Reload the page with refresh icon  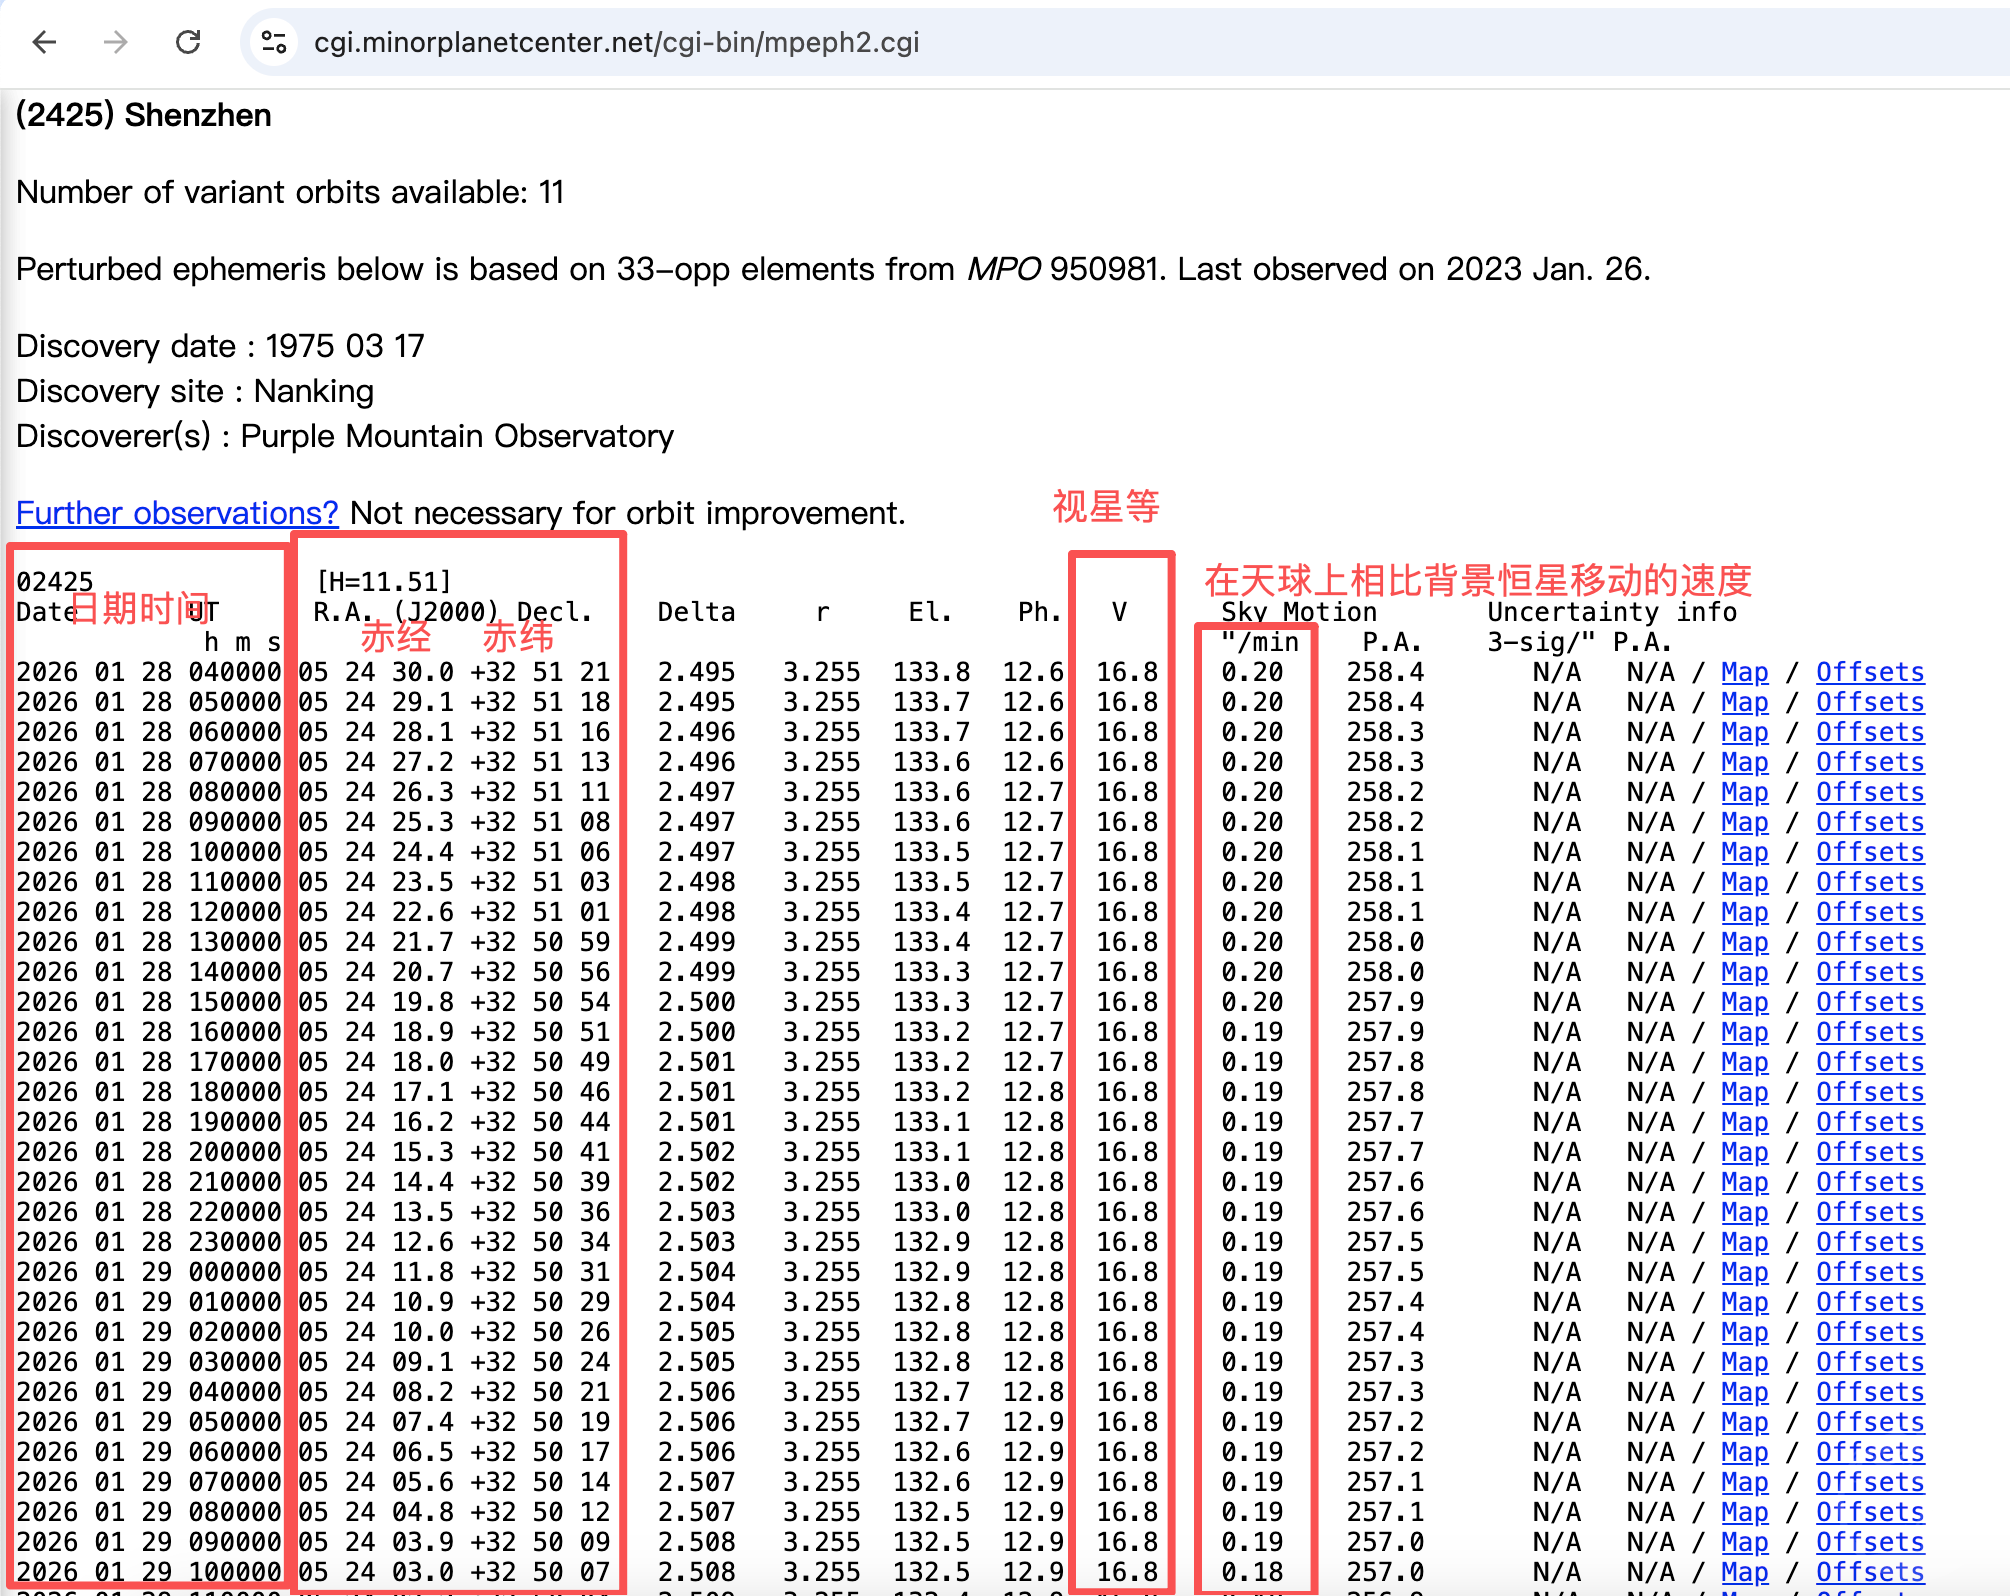(188, 42)
